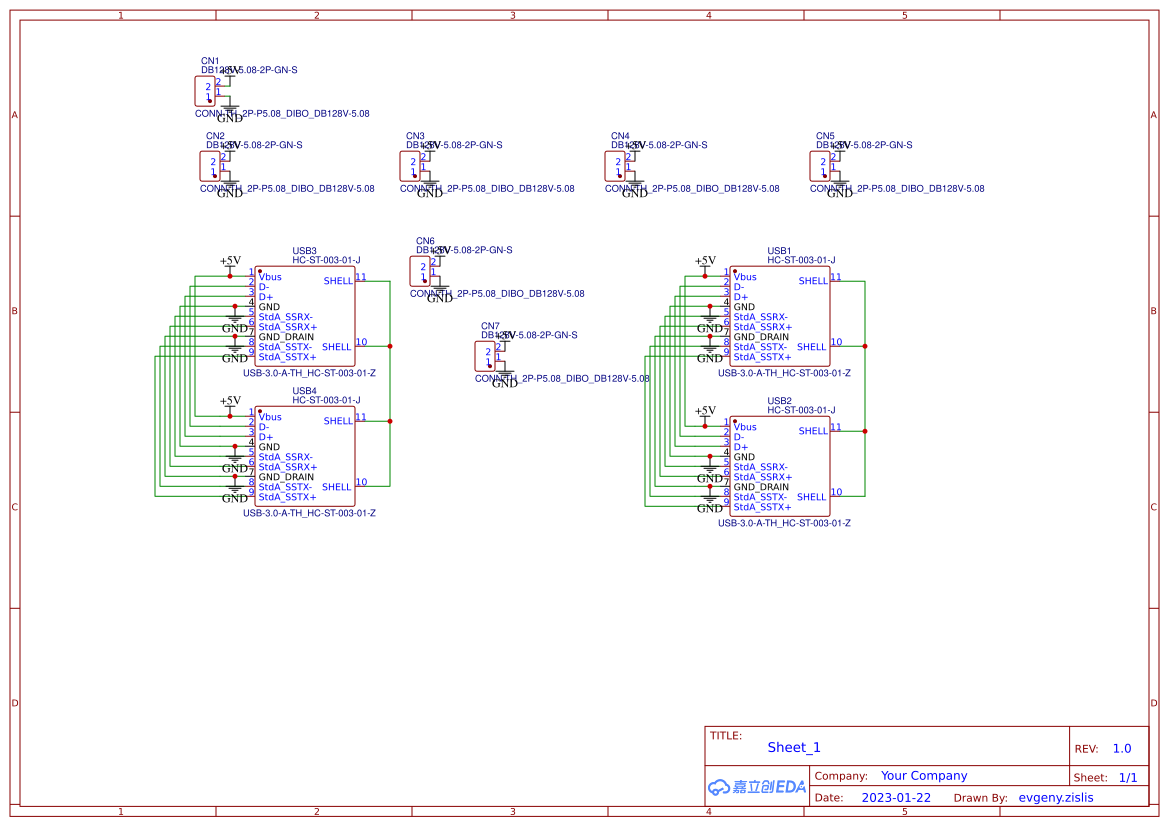Click the CONN-TH footprint text under CN1
Viewport: 1169px width, 827px height.
point(282,114)
